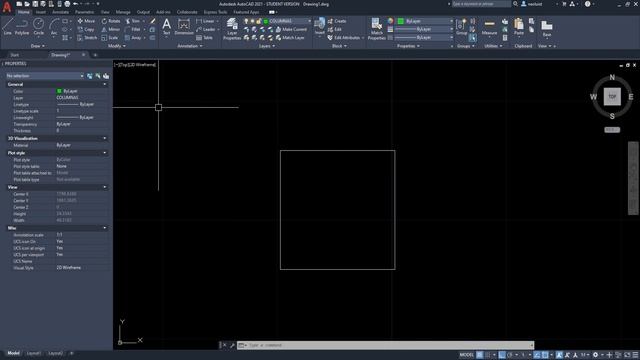Open the Measure utility
640x360 pixels.
tap(489, 27)
